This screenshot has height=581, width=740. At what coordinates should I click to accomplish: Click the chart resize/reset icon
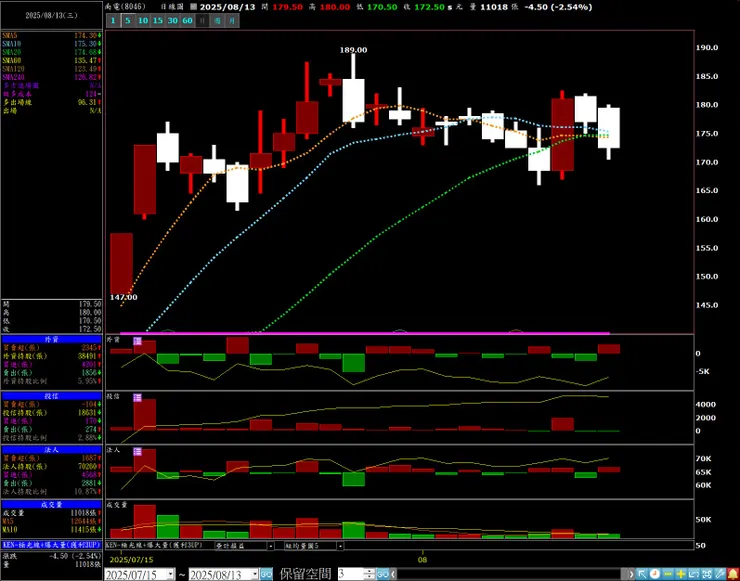pyautogui.click(x=694, y=574)
